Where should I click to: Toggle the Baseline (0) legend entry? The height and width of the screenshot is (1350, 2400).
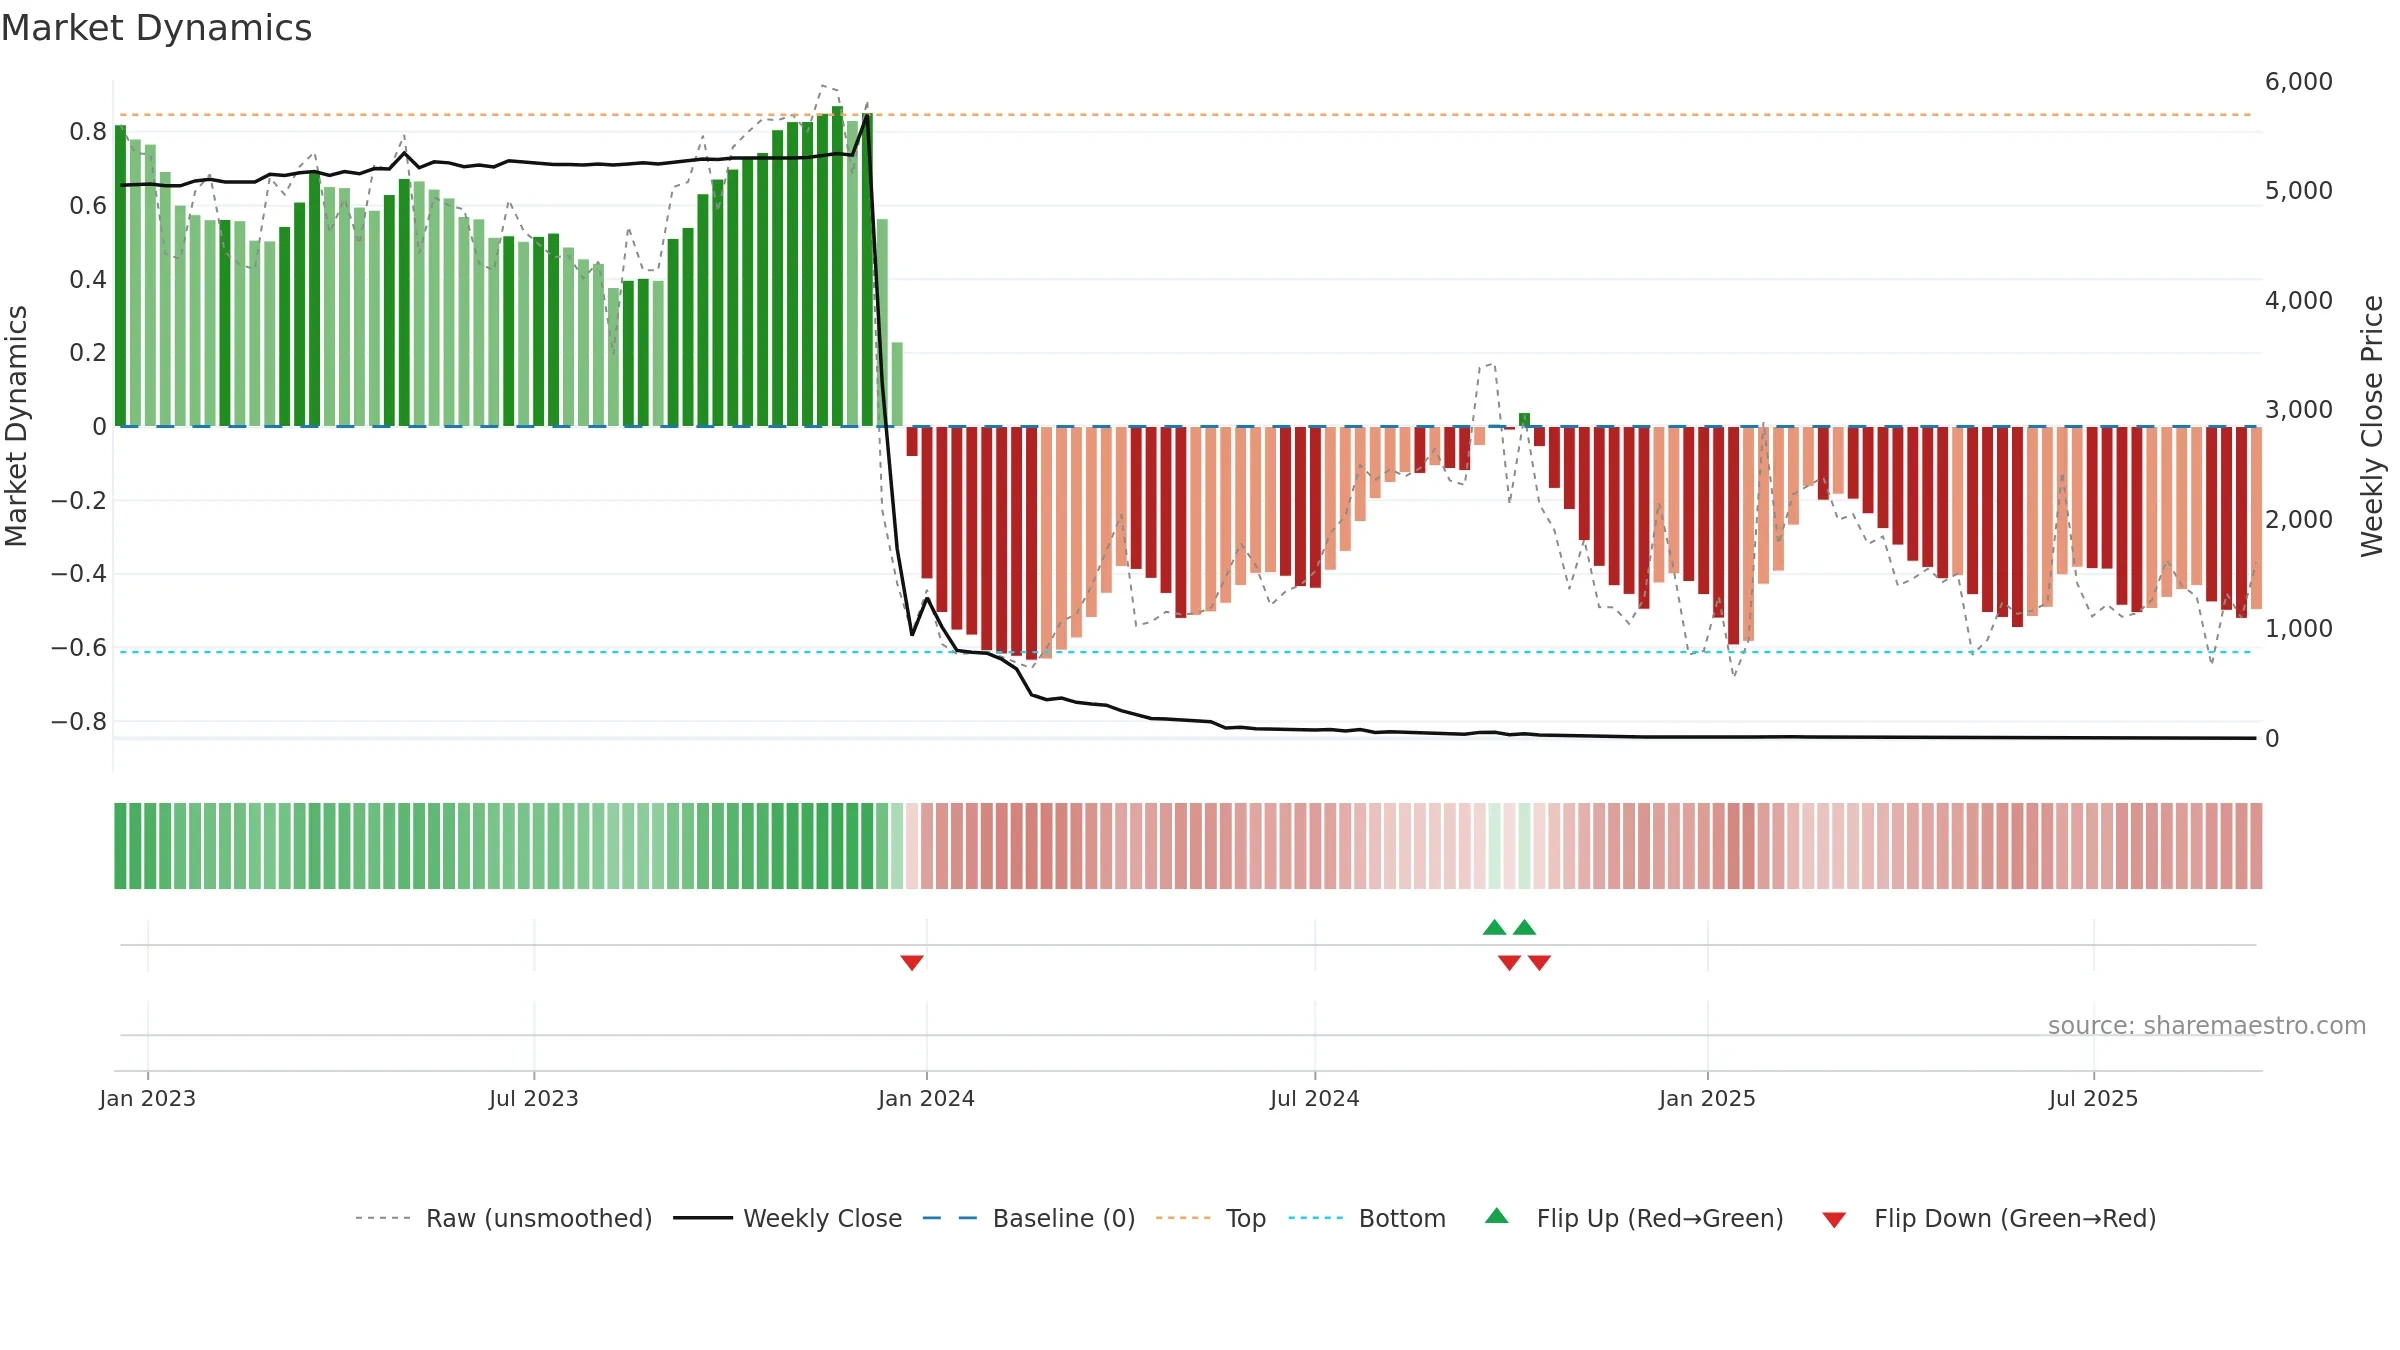coord(1028,1218)
